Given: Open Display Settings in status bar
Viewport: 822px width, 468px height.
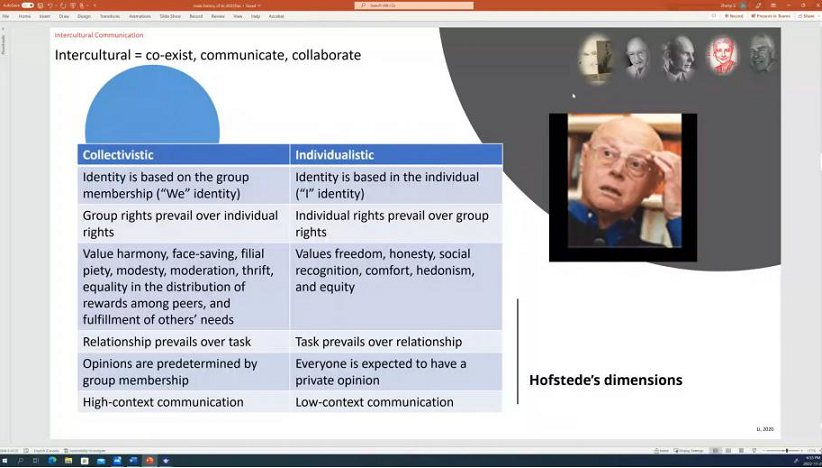Looking at the screenshot, I should [690, 451].
